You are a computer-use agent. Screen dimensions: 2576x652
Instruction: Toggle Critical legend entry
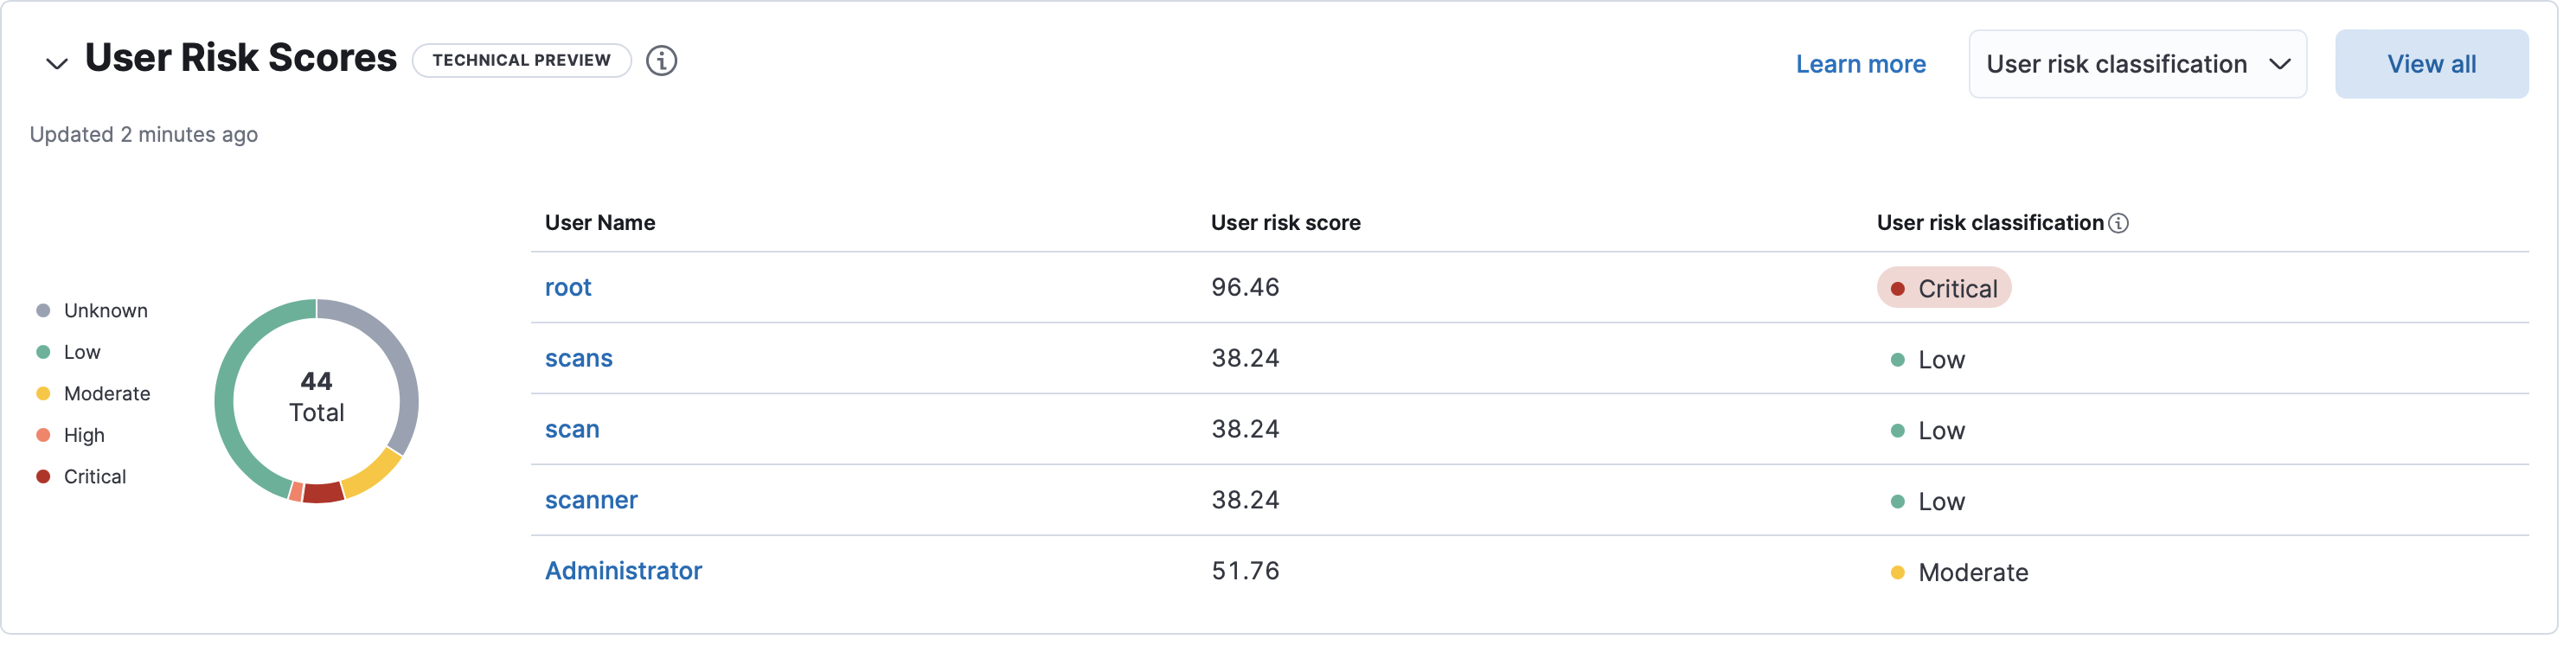tap(94, 477)
